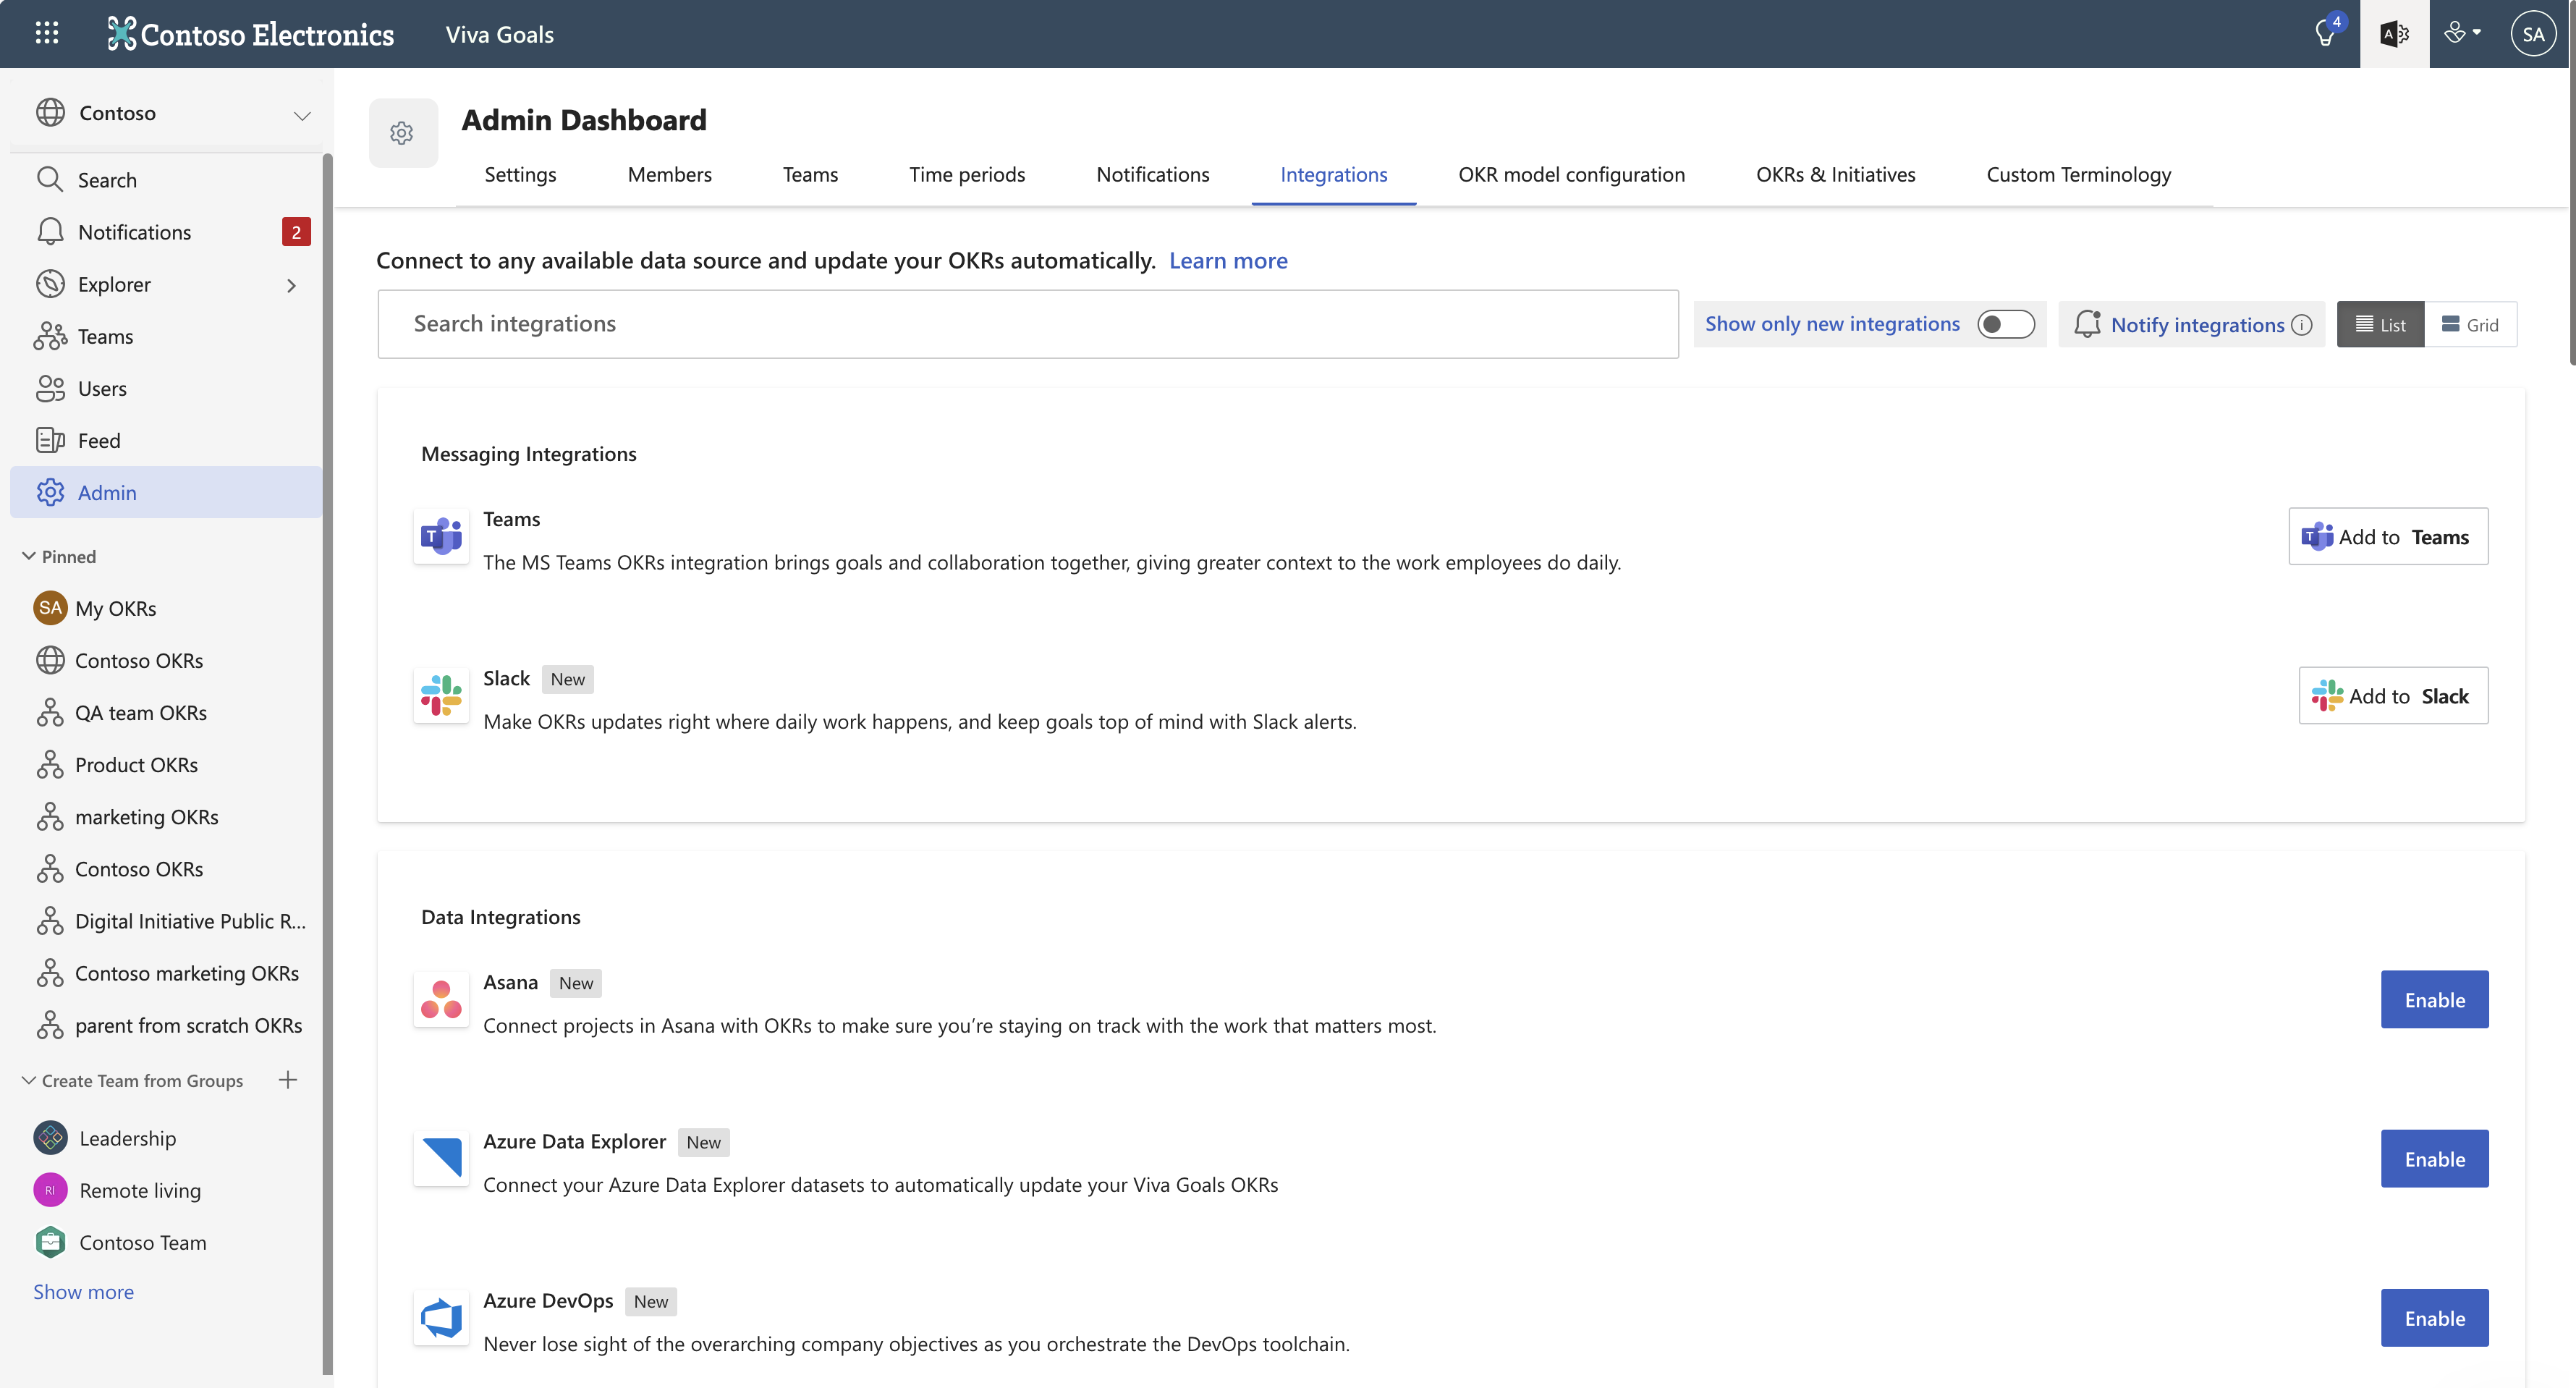The width and height of the screenshot is (2576, 1388).
Task: Click Add to Slack button
Action: [2393, 695]
